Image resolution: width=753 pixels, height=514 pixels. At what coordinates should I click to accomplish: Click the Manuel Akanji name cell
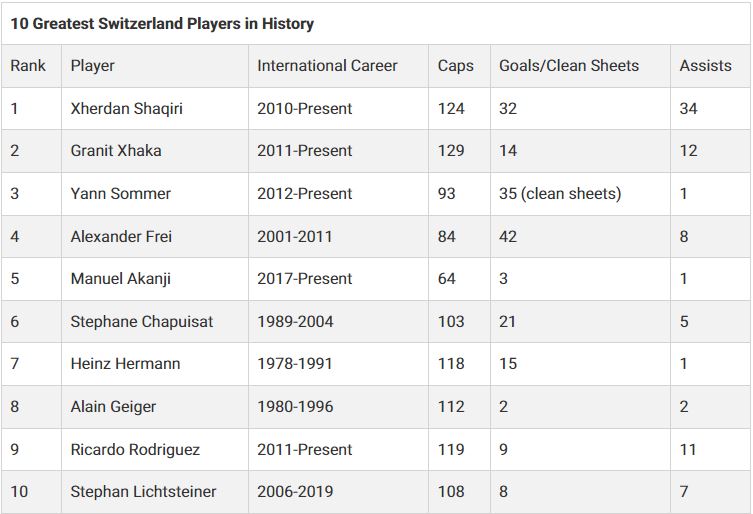155,279
